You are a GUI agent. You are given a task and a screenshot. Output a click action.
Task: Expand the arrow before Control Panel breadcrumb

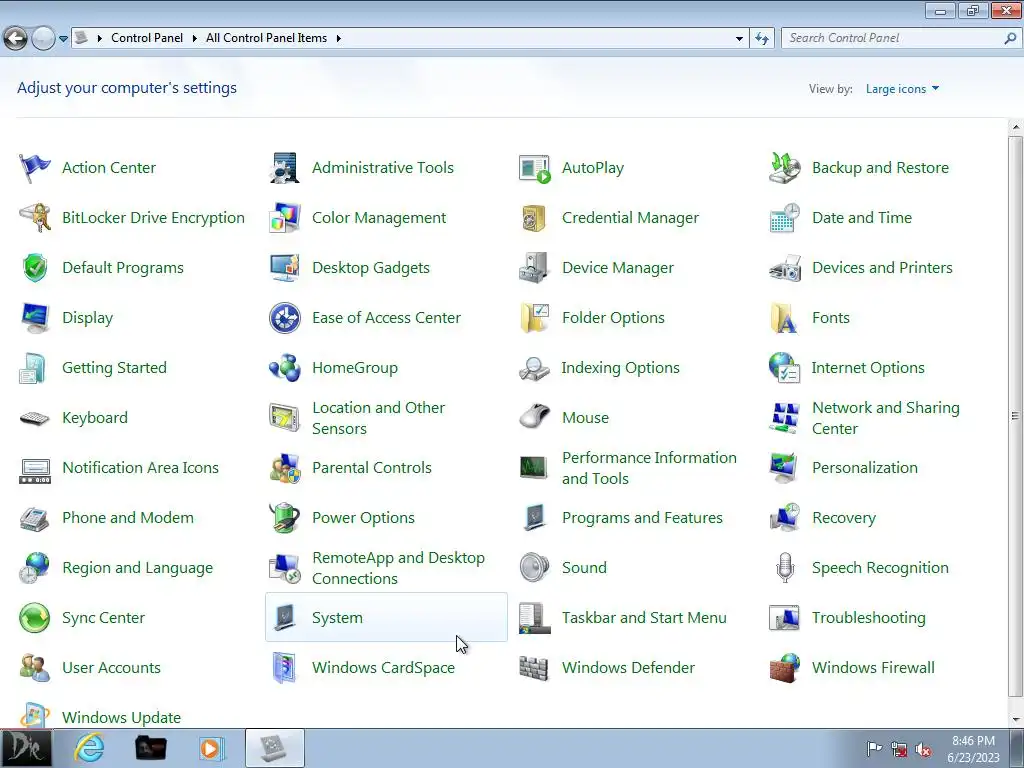pyautogui.click(x=100, y=39)
